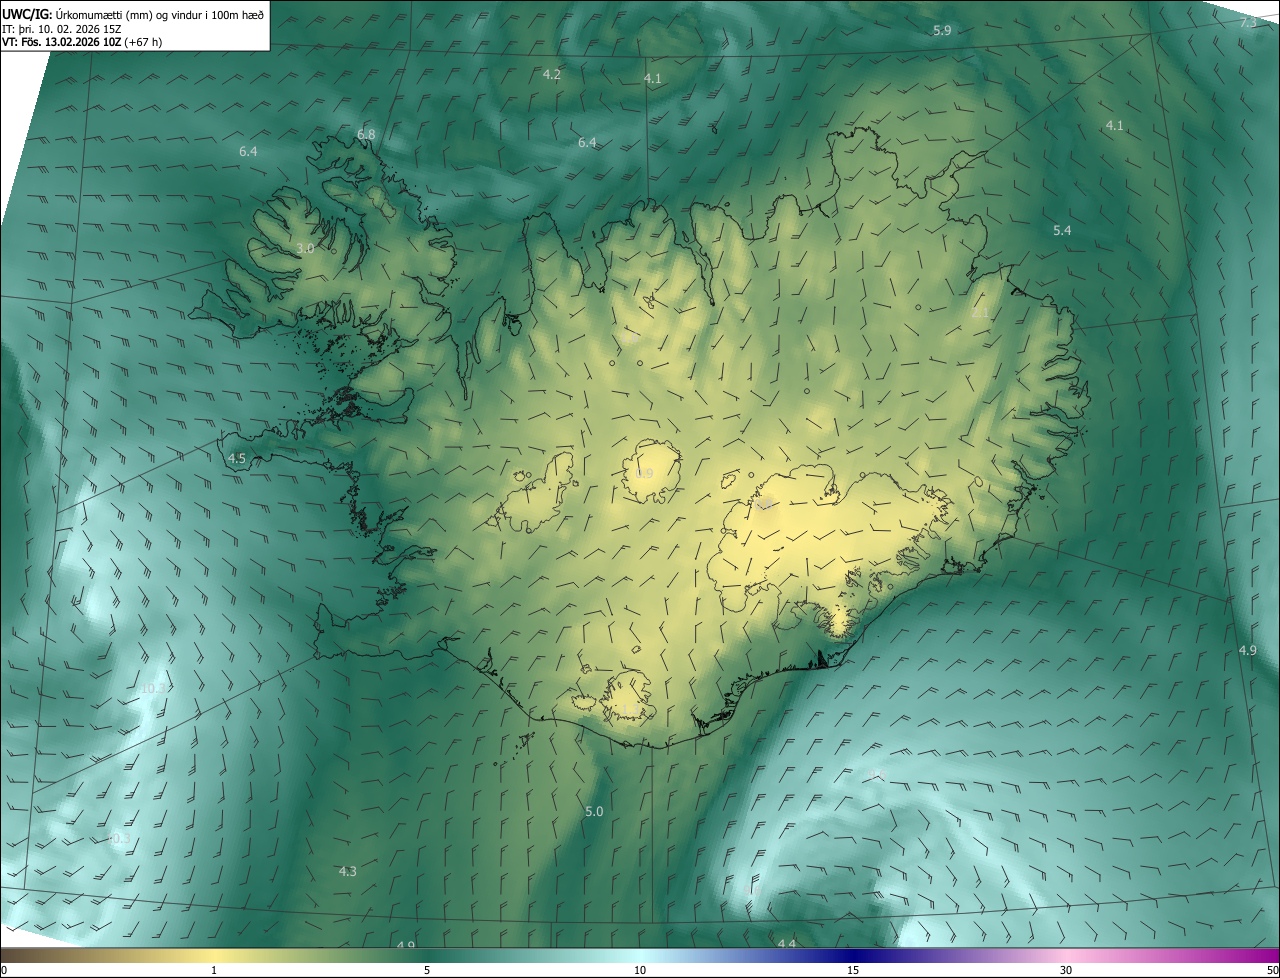The height and width of the screenshot is (978, 1280).
Task: Click the 10 tick label on the color scale
Action: pos(640,971)
